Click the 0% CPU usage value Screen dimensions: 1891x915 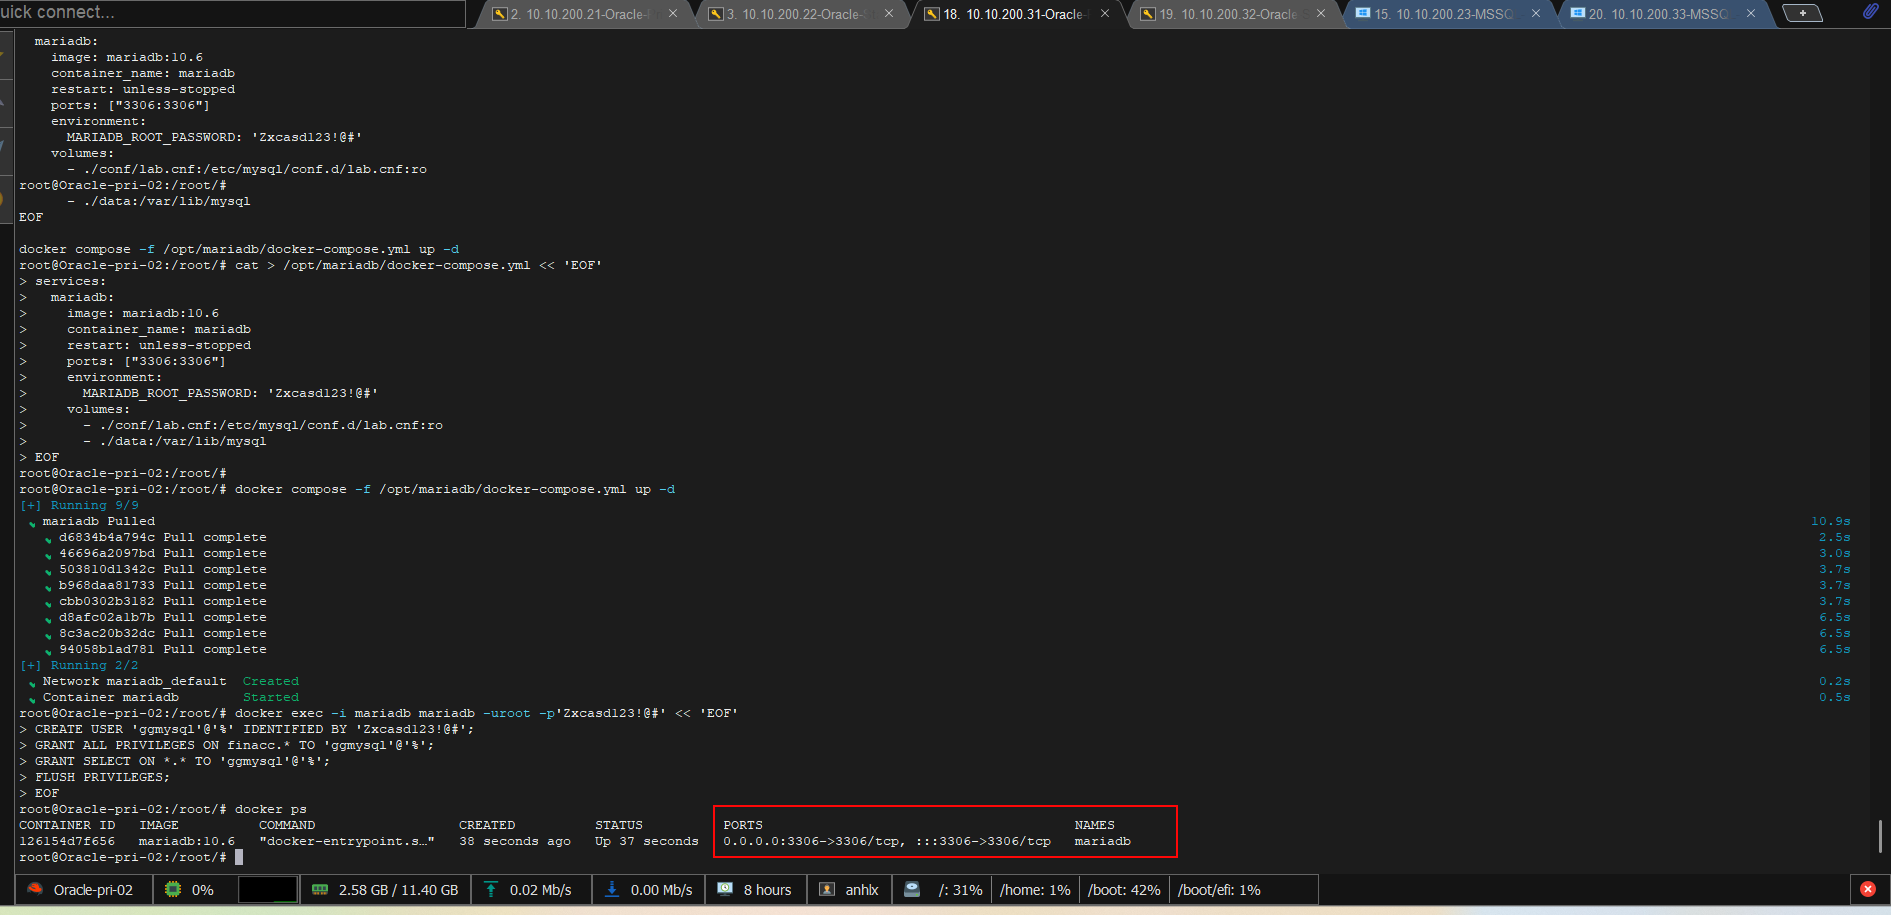tap(203, 890)
